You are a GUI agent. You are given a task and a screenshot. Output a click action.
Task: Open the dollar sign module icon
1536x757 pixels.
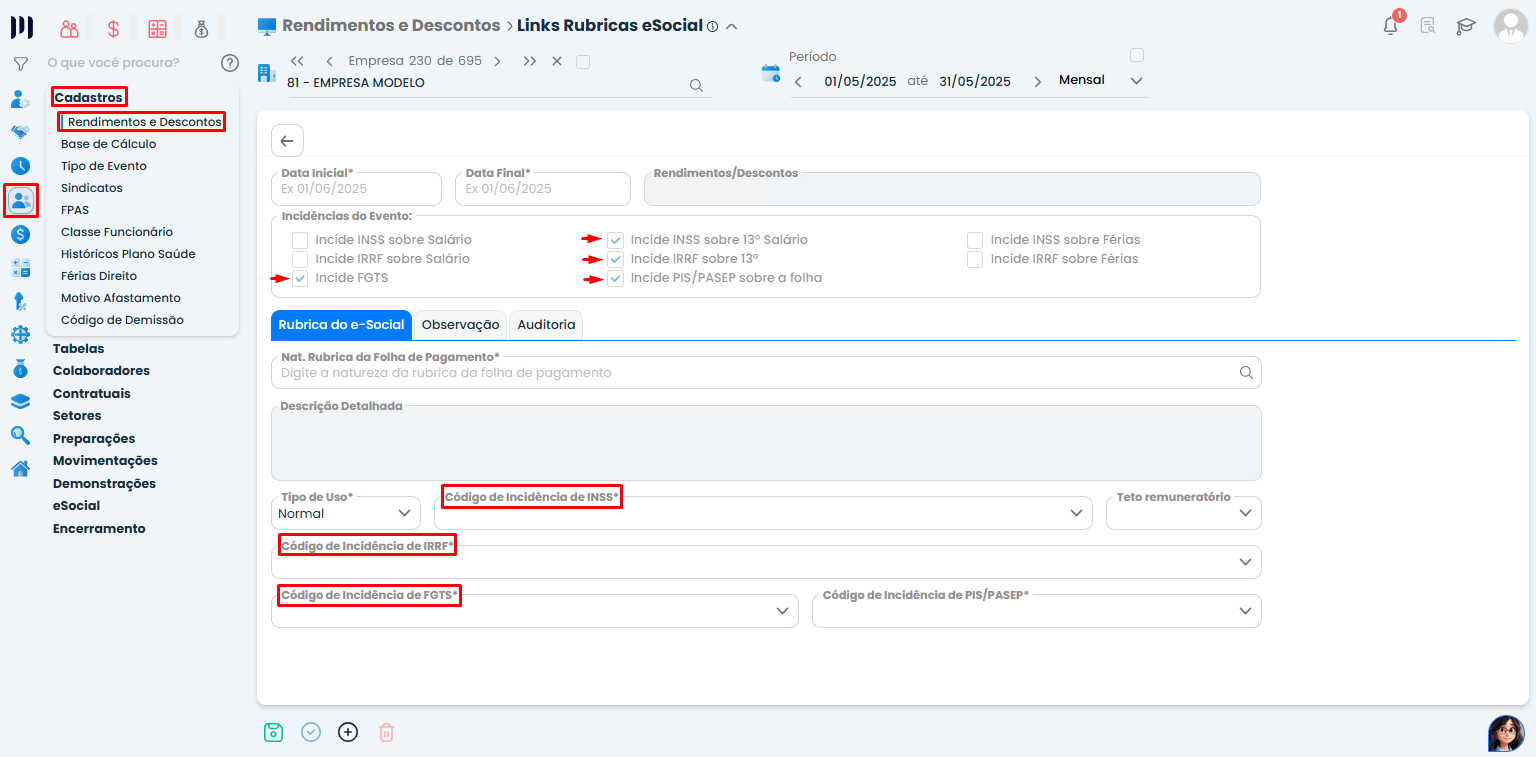(x=113, y=29)
